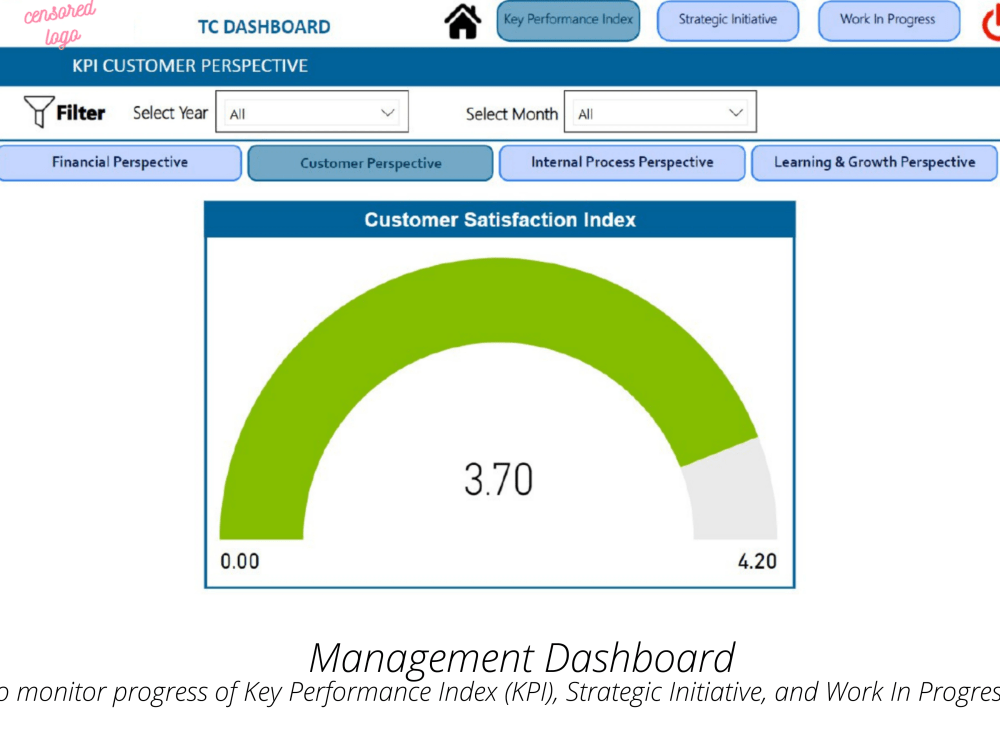Switch to Internal Process Perspective tab

point(622,163)
